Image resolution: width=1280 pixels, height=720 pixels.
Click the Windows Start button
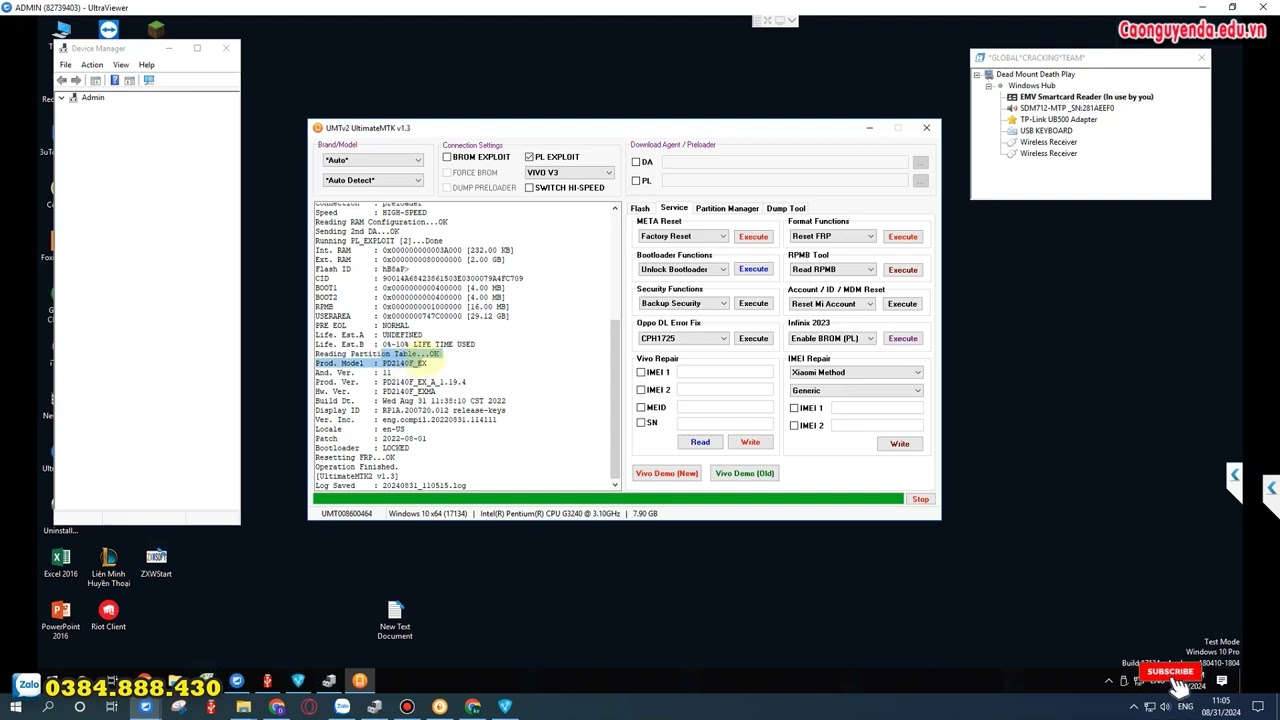pos(15,707)
